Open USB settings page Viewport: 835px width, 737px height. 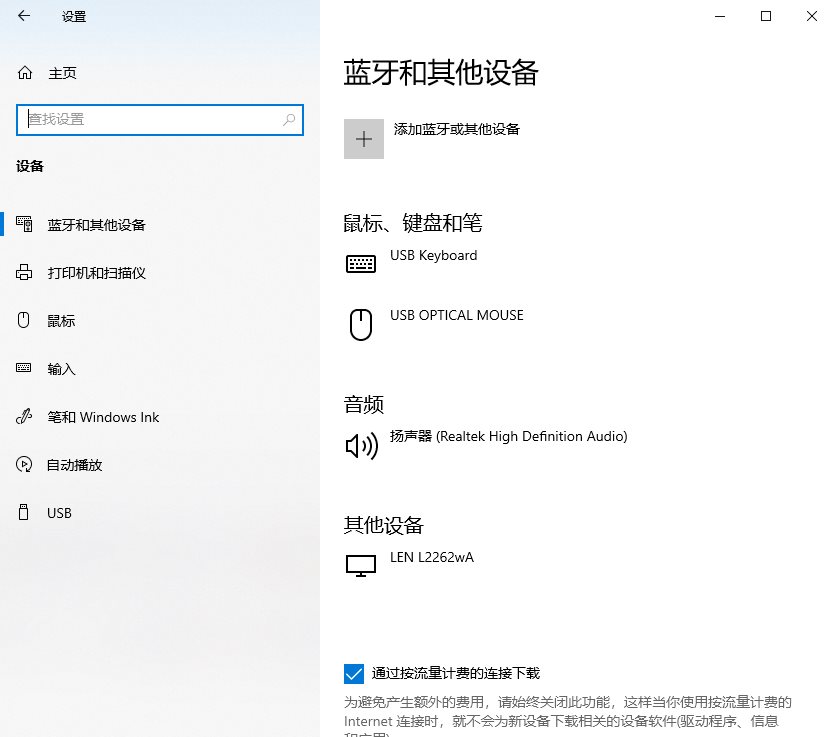pyautogui.click(x=160, y=513)
